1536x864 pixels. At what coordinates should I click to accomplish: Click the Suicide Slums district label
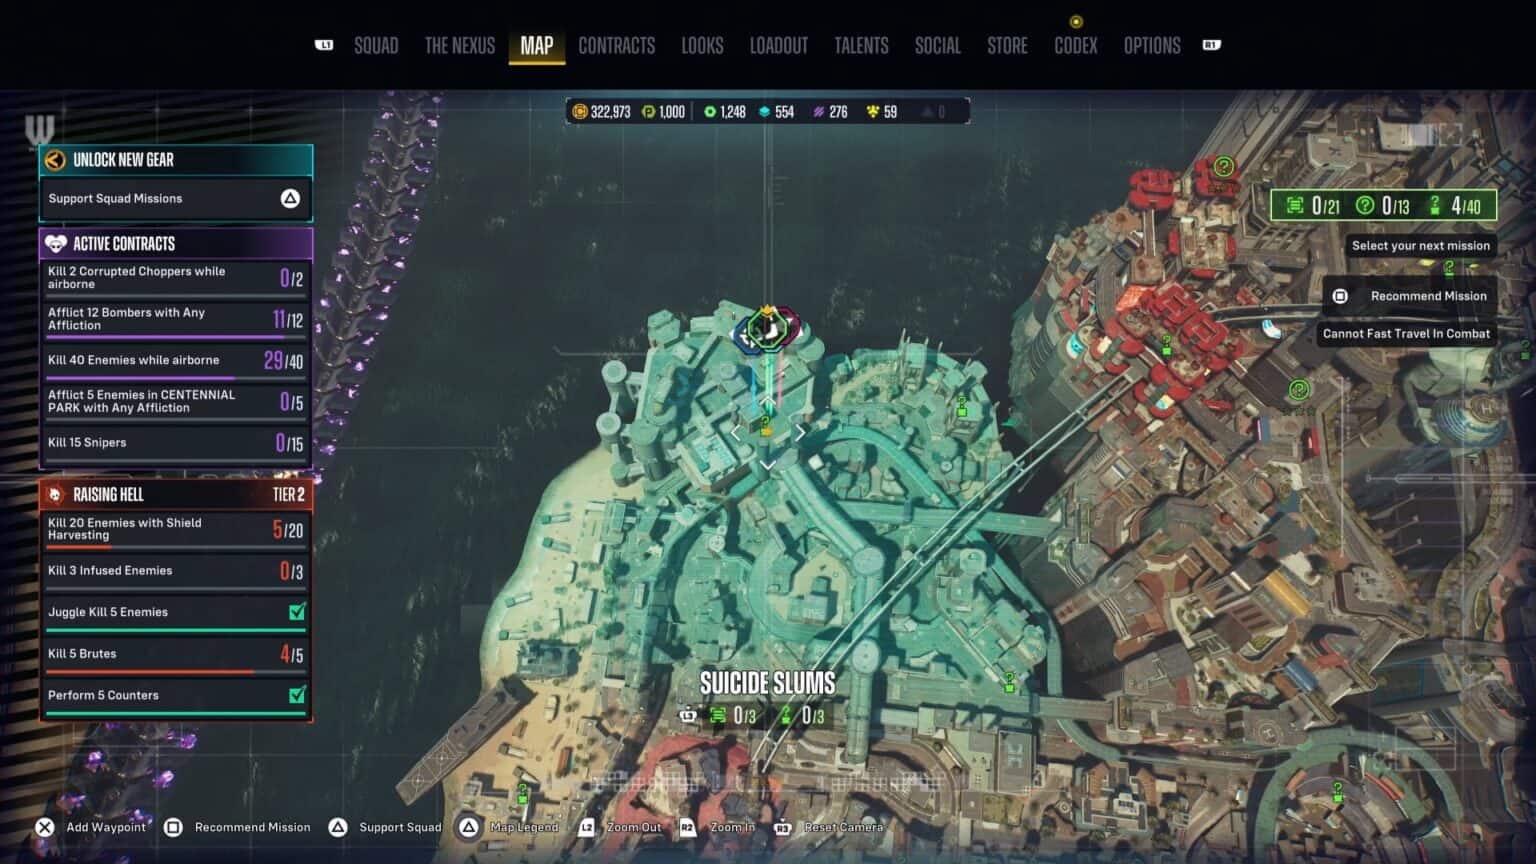(x=767, y=683)
